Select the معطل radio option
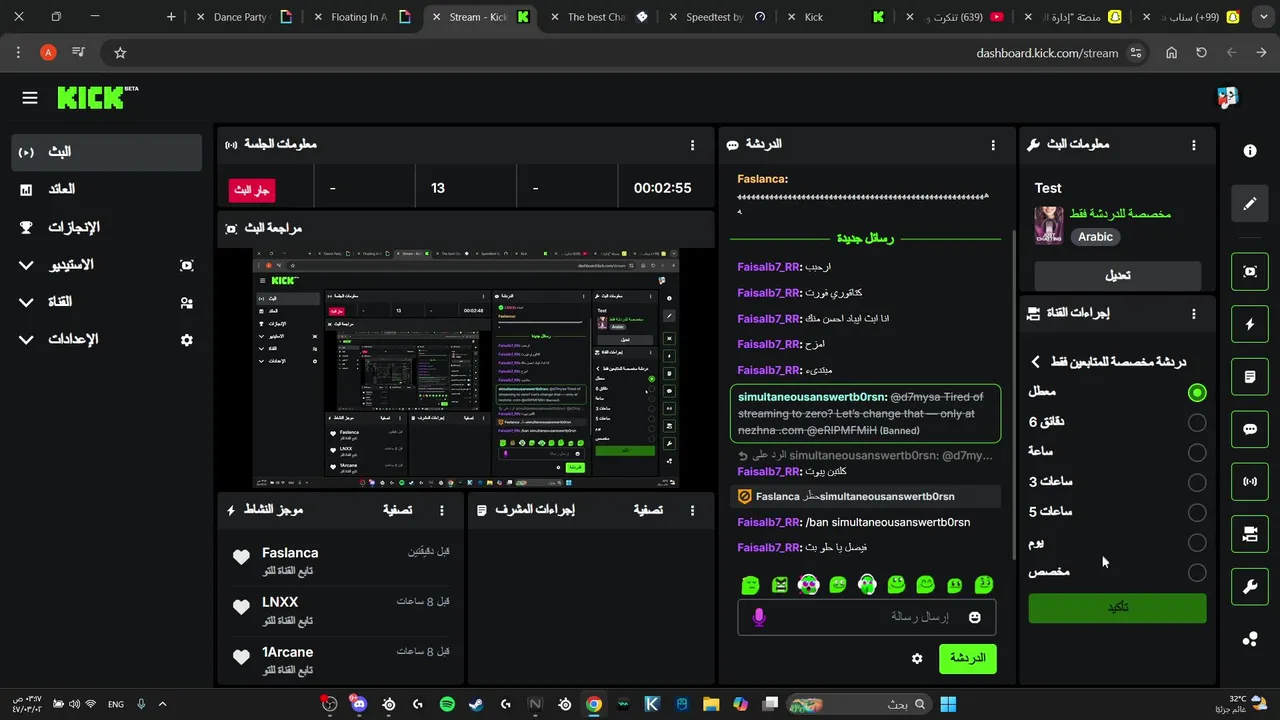This screenshot has height=720, width=1280. click(x=1197, y=393)
